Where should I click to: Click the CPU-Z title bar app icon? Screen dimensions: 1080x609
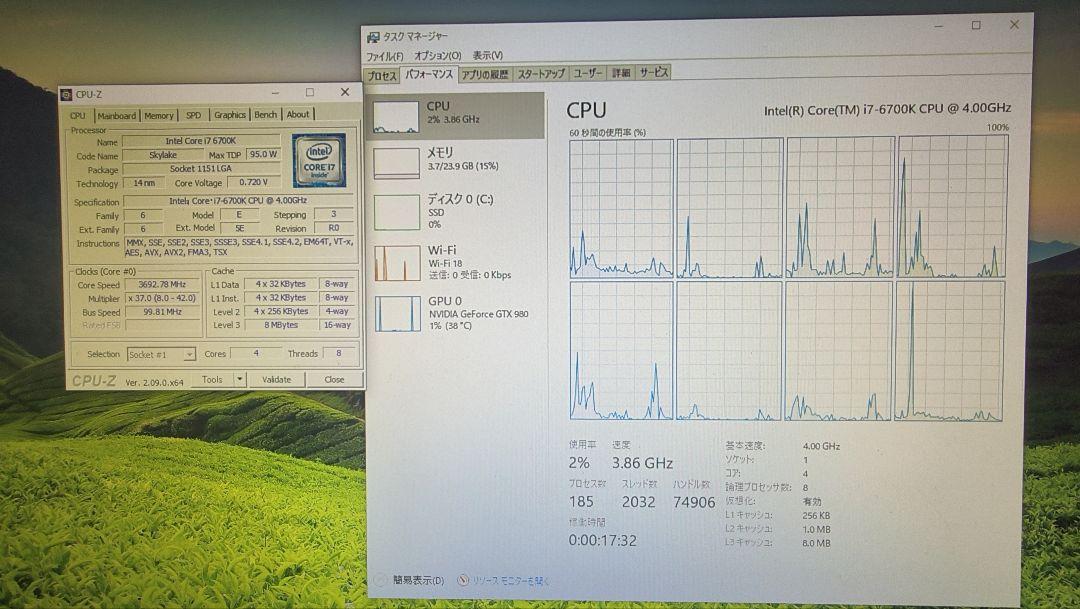tap(66, 94)
